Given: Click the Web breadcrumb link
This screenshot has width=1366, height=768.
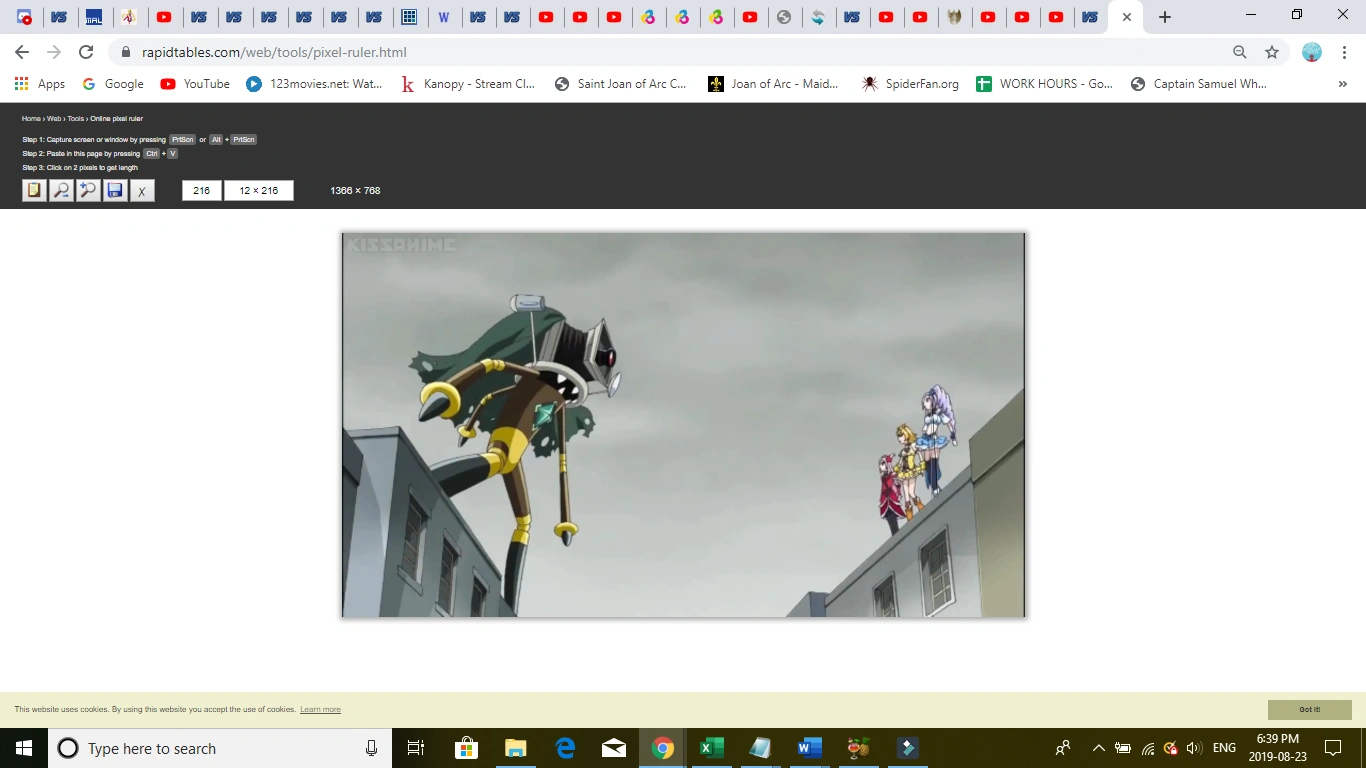Looking at the screenshot, I should point(54,119).
